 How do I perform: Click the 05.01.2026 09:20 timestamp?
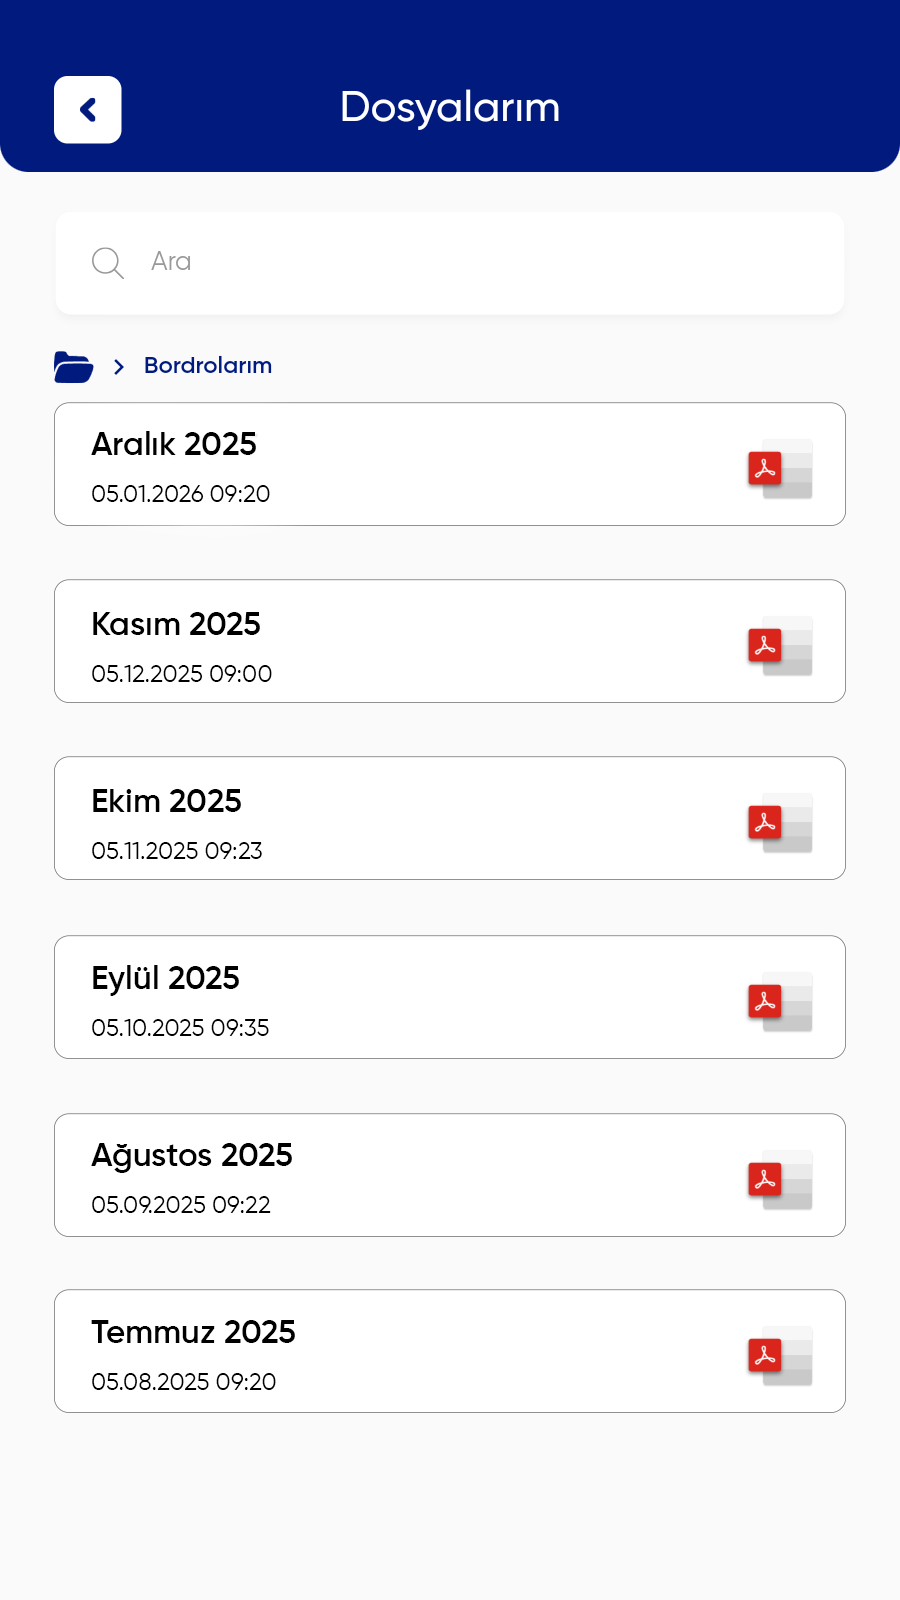pos(181,494)
